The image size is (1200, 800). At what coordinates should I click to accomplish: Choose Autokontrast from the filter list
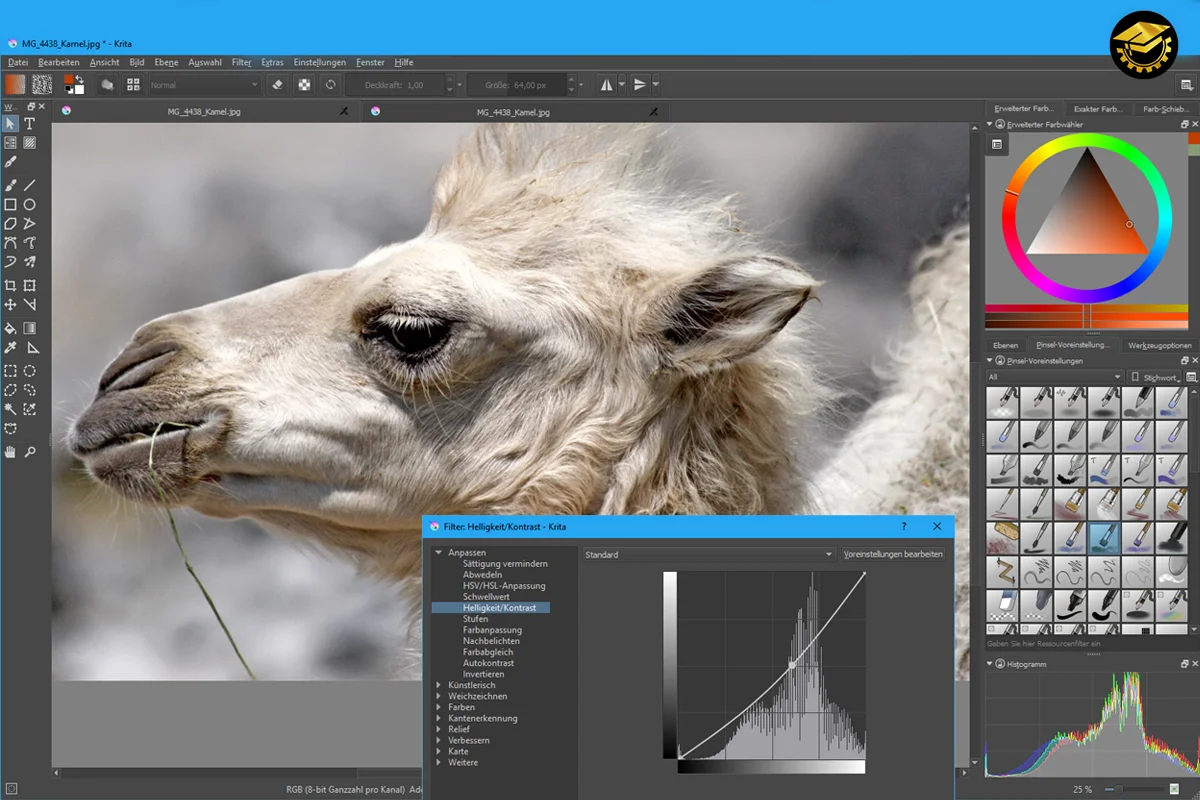pos(489,663)
